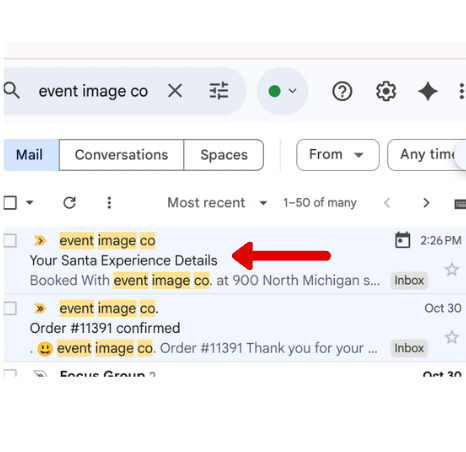Tick the checkbox for Santa Experience email

[x=10, y=240]
